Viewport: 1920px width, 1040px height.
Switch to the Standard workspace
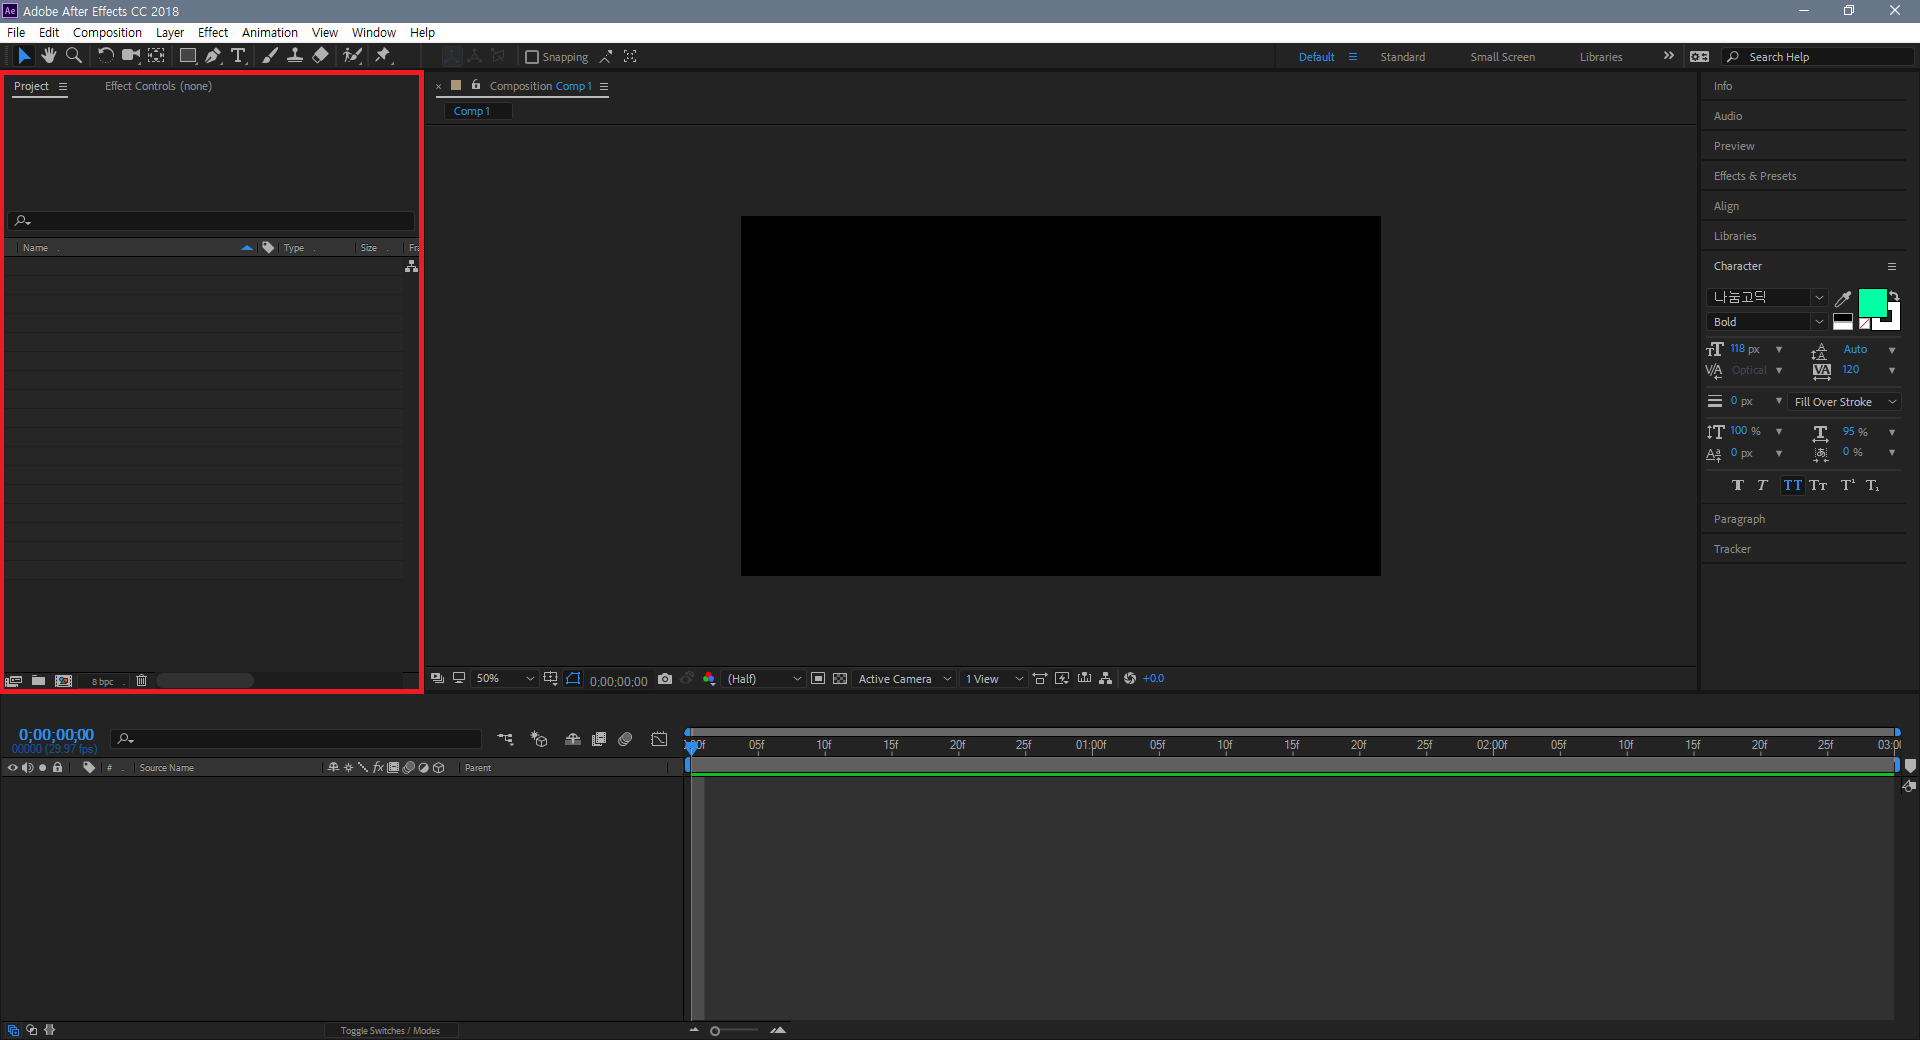coord(1403,57)
